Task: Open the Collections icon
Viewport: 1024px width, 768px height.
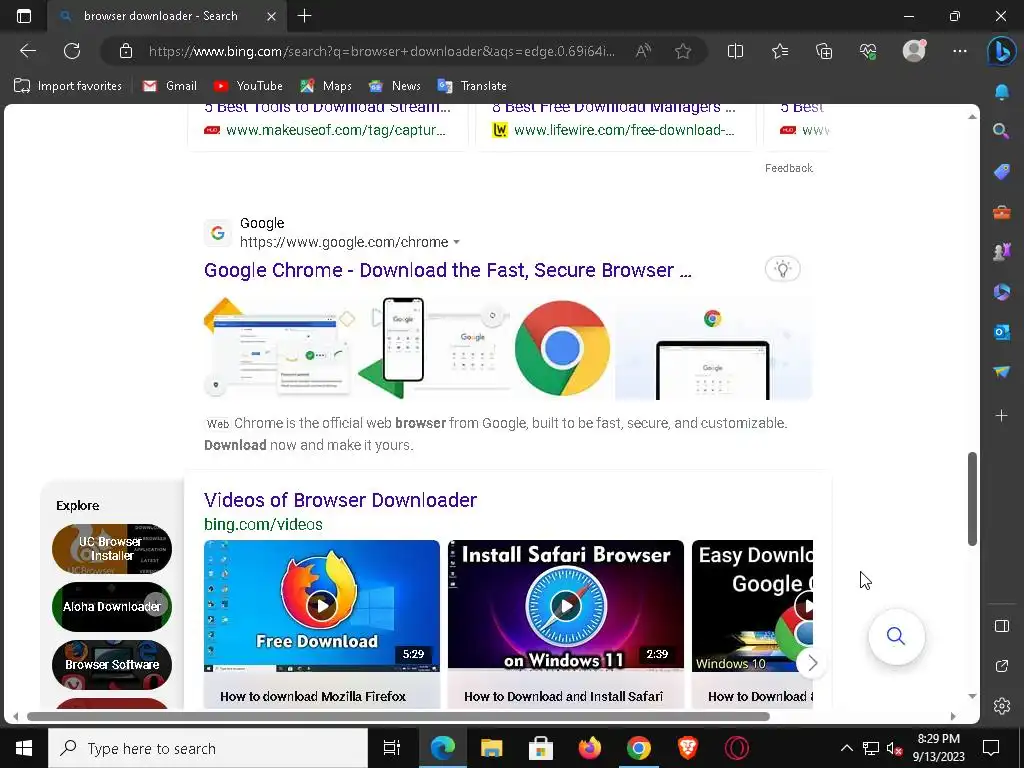Action: (x=824, y=51)
